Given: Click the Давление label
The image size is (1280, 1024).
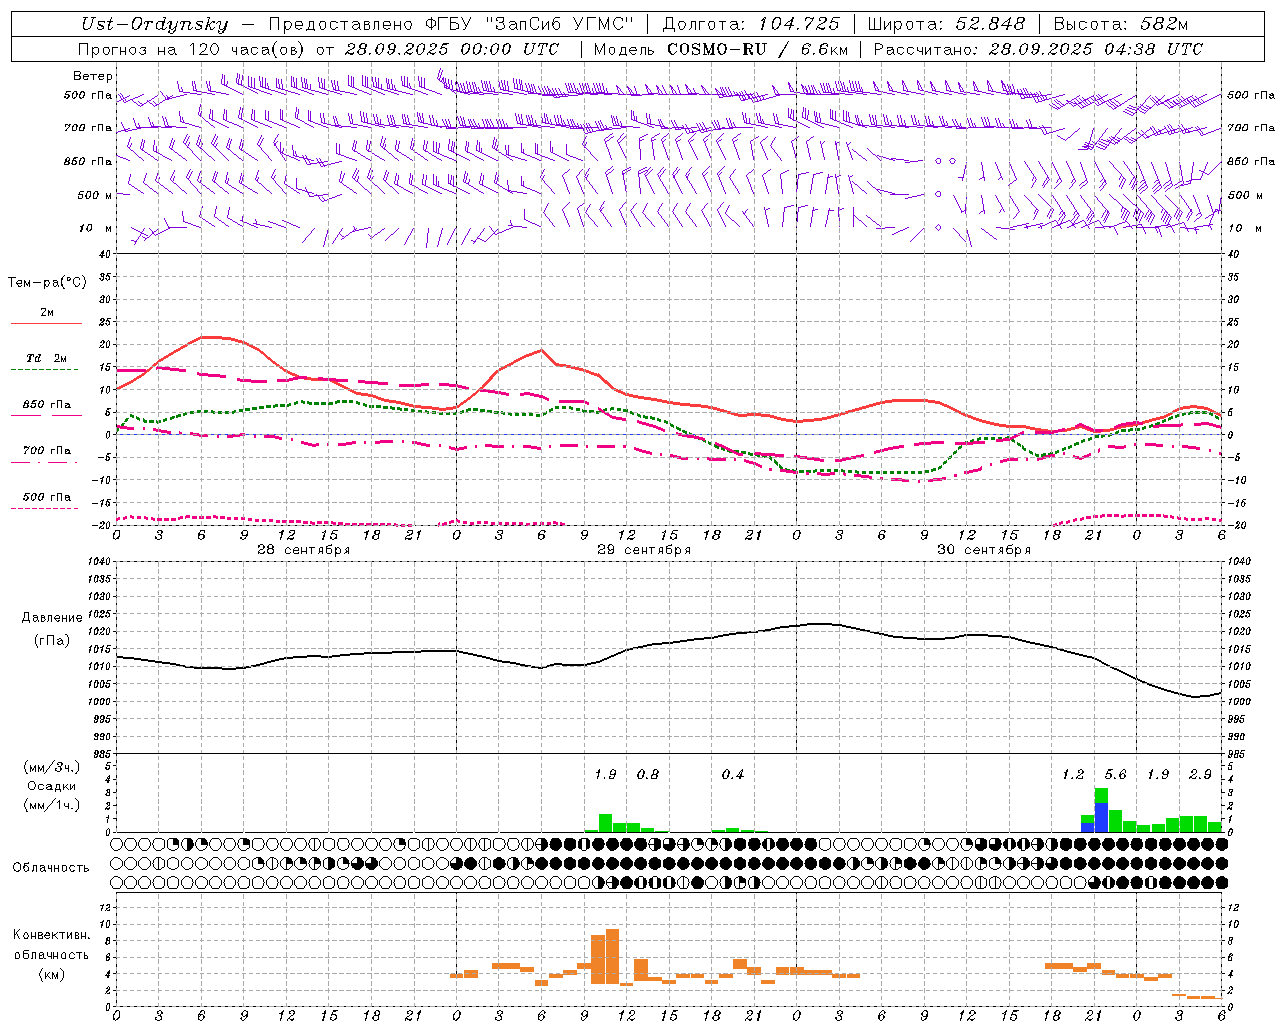Looking at the screenshot, I should pos(52,618).
